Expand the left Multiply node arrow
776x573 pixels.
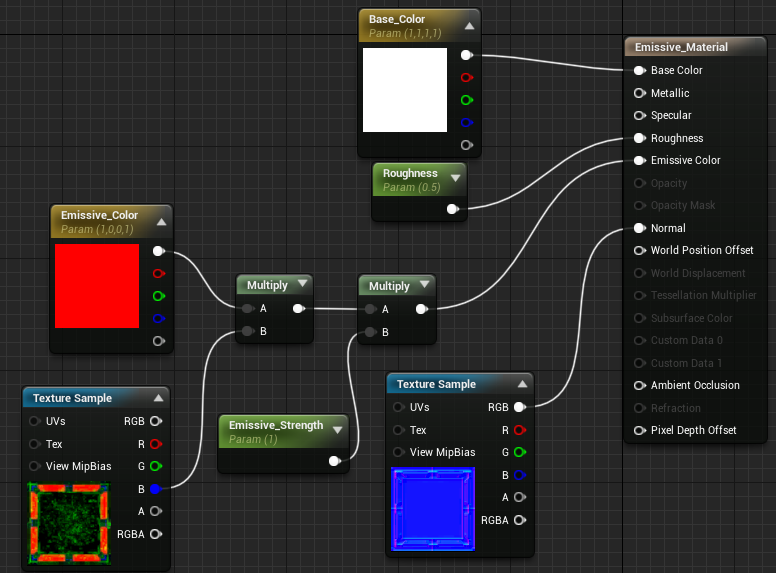302,284
